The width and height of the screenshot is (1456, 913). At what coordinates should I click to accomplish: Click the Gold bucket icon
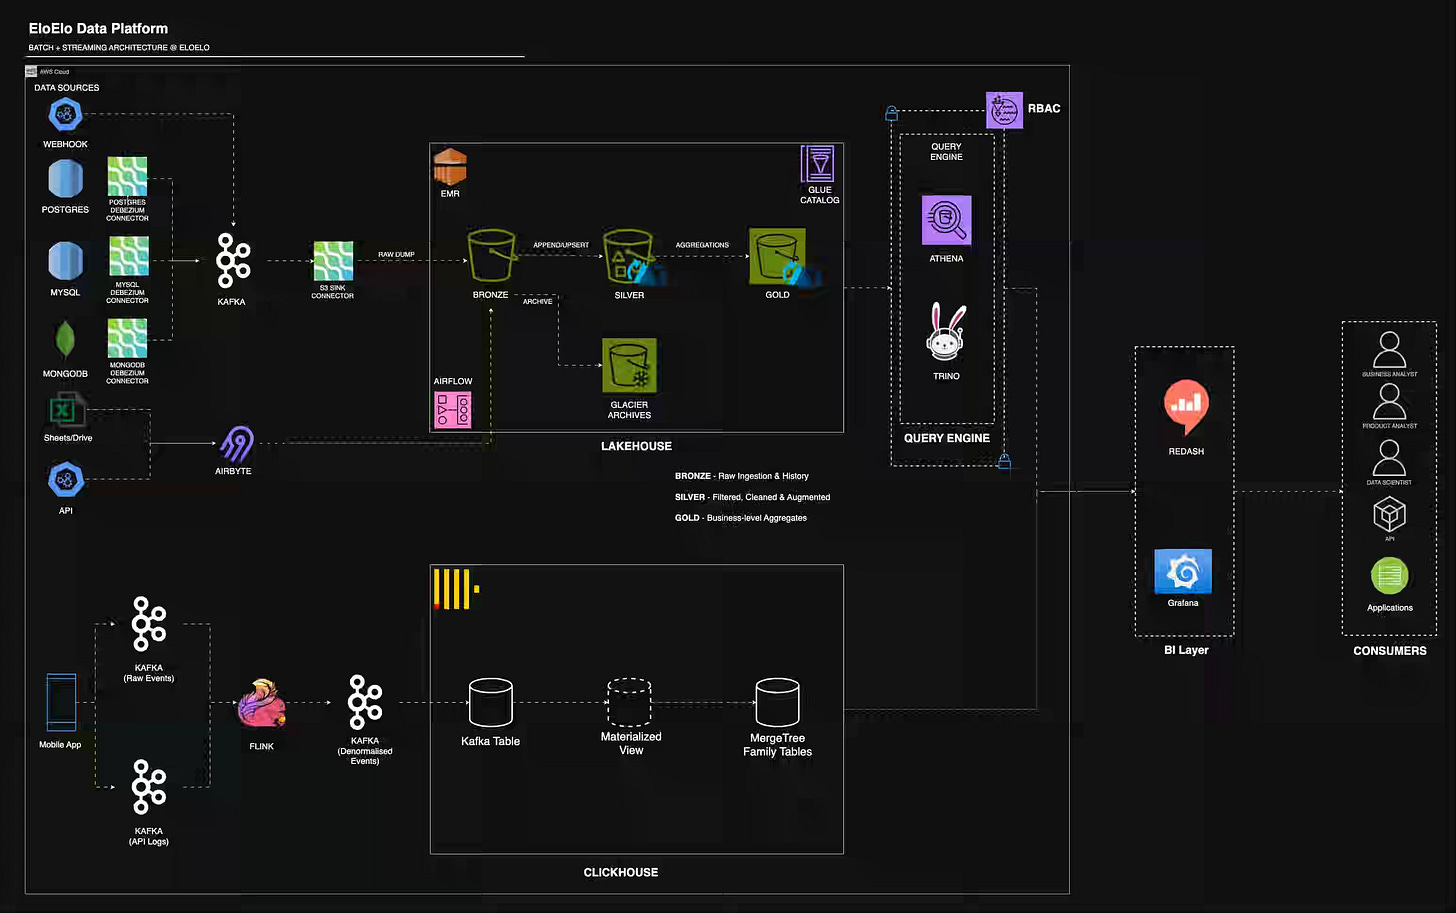(777, 257)
